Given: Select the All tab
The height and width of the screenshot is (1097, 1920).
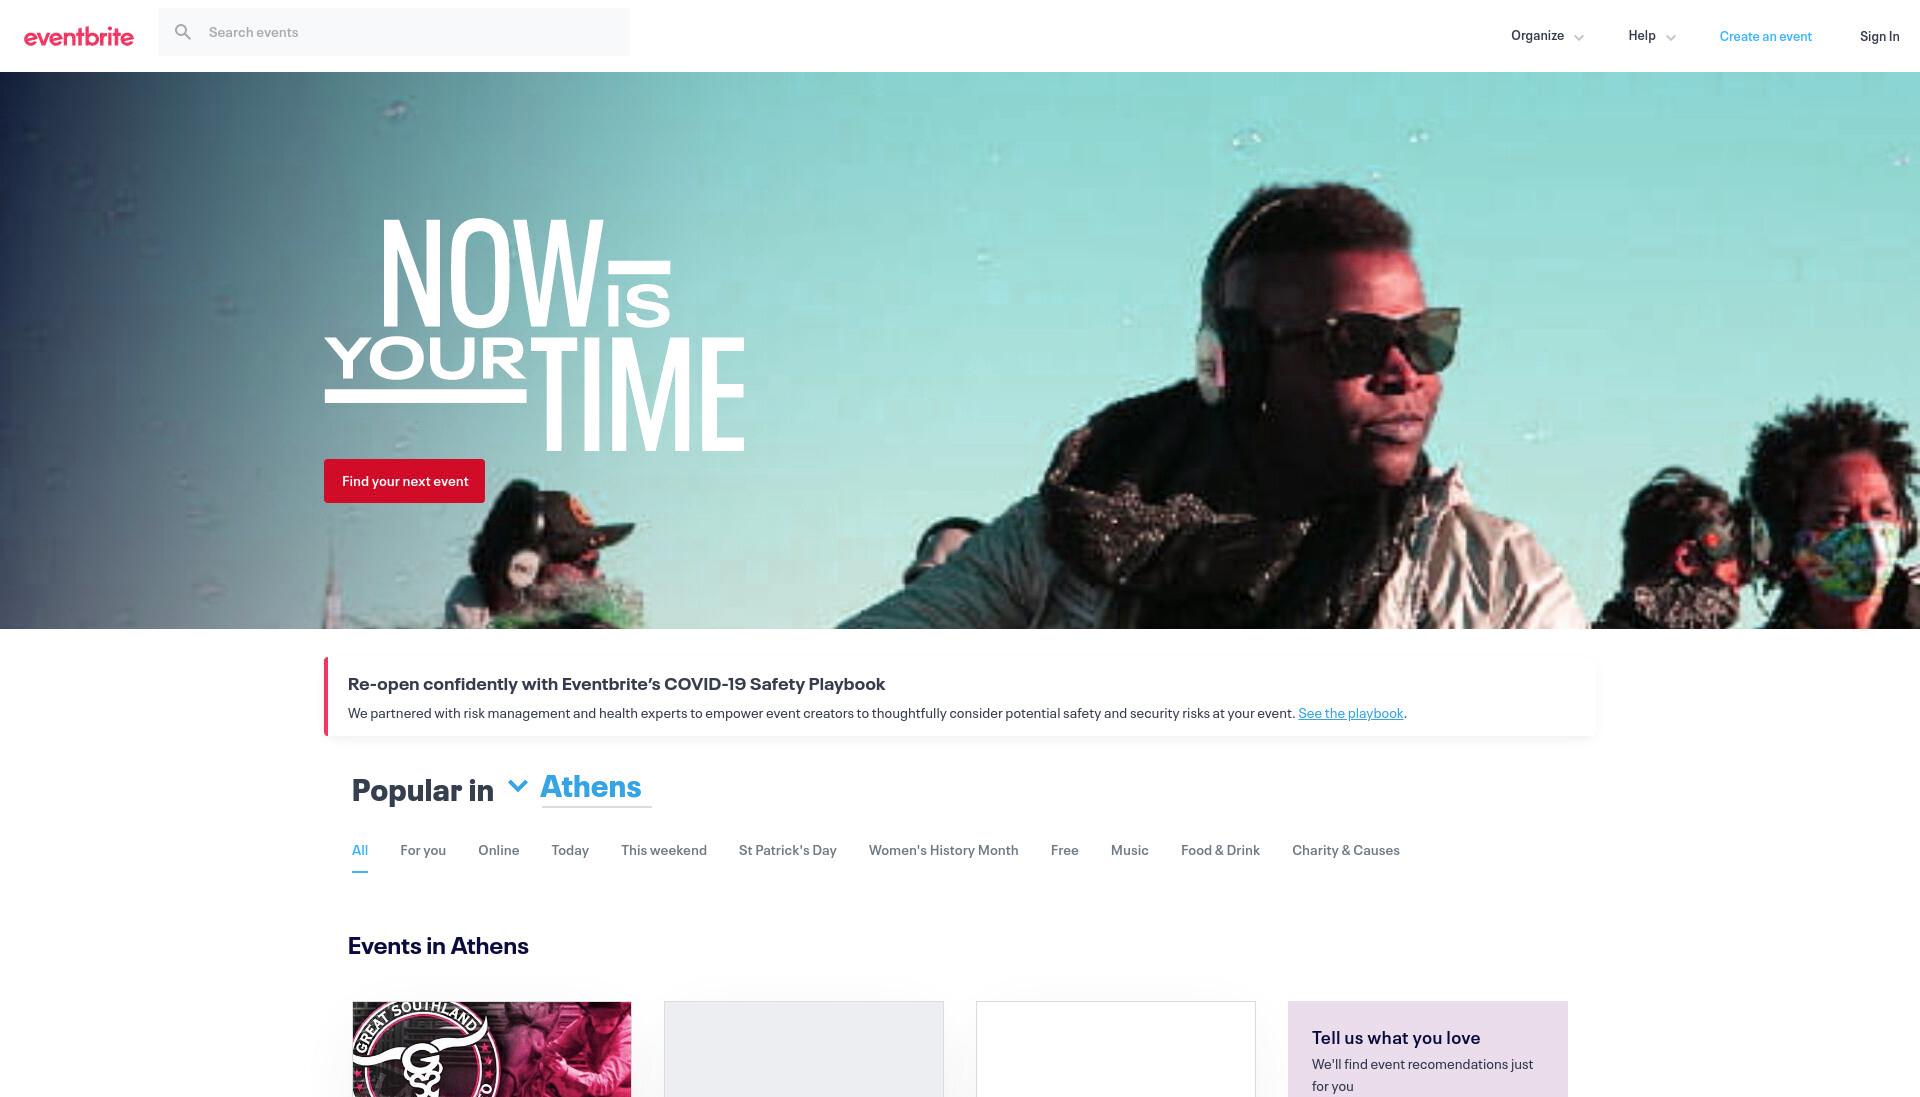Looking at the screenshot, I should click(x=360, y=850).
